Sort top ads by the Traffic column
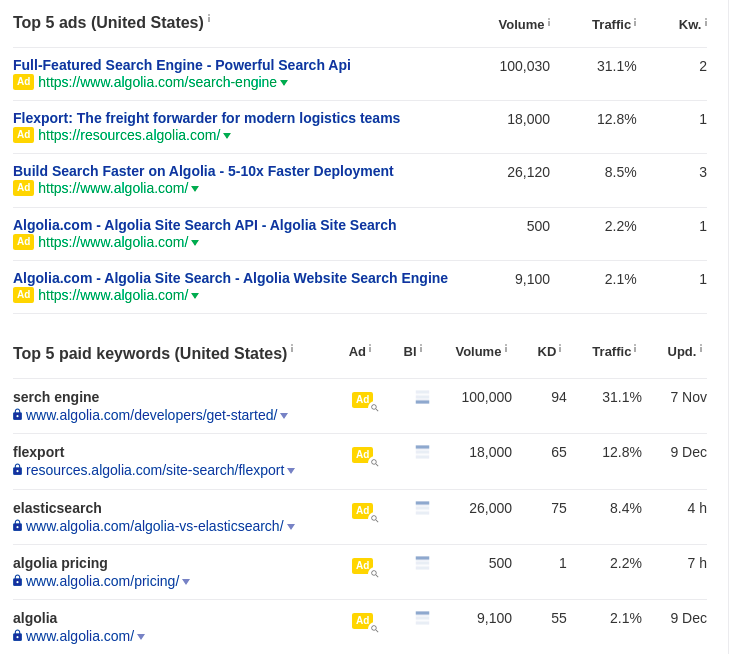 point(611,25)
